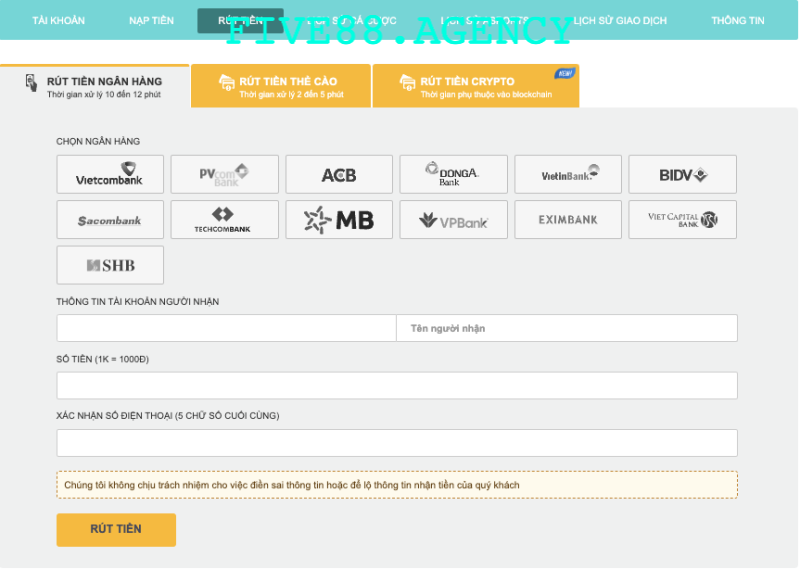Pick the ACB bank option

tap(339, 174)
